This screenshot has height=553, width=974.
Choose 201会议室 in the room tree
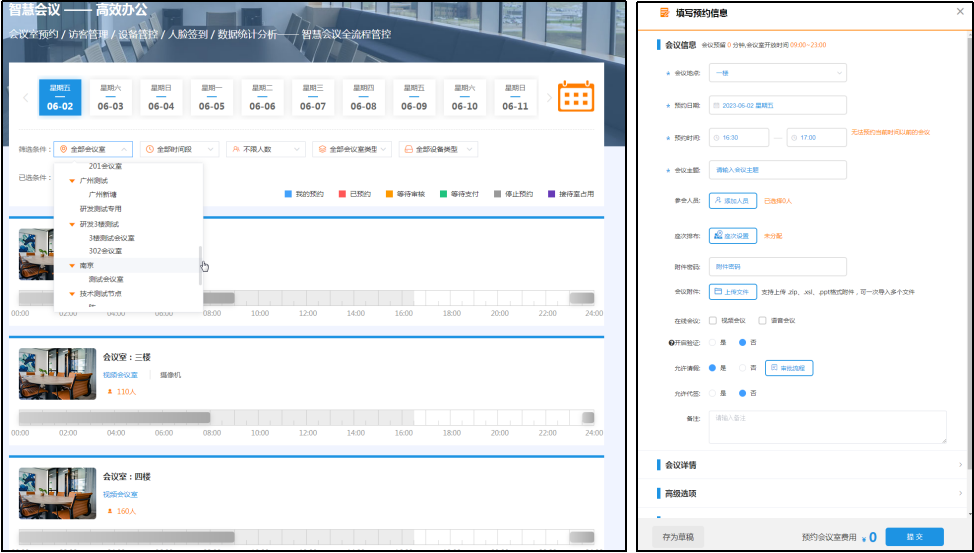(x=105, y=167)
